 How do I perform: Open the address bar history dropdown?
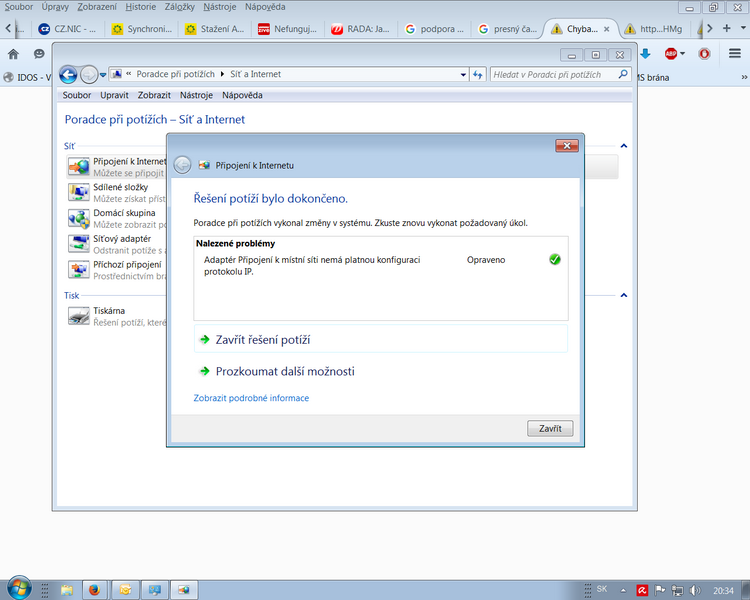pyautogui.click(x=463, y=75)
